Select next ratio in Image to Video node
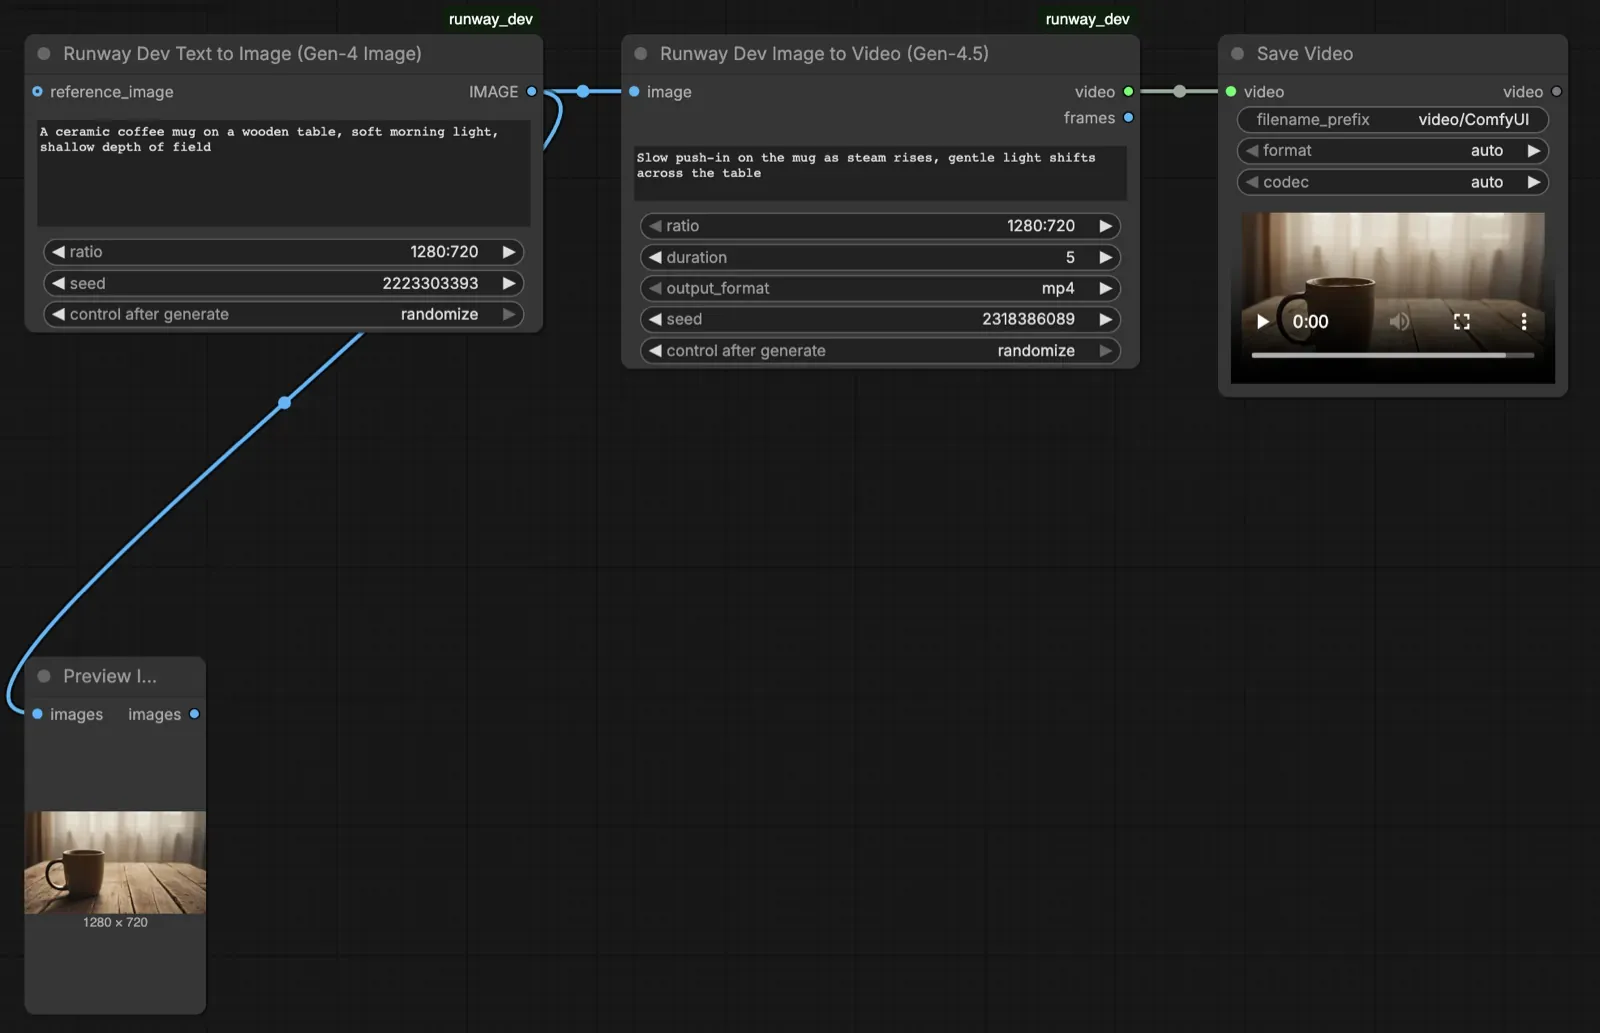The image size is (1600, 1033). 1106,226
